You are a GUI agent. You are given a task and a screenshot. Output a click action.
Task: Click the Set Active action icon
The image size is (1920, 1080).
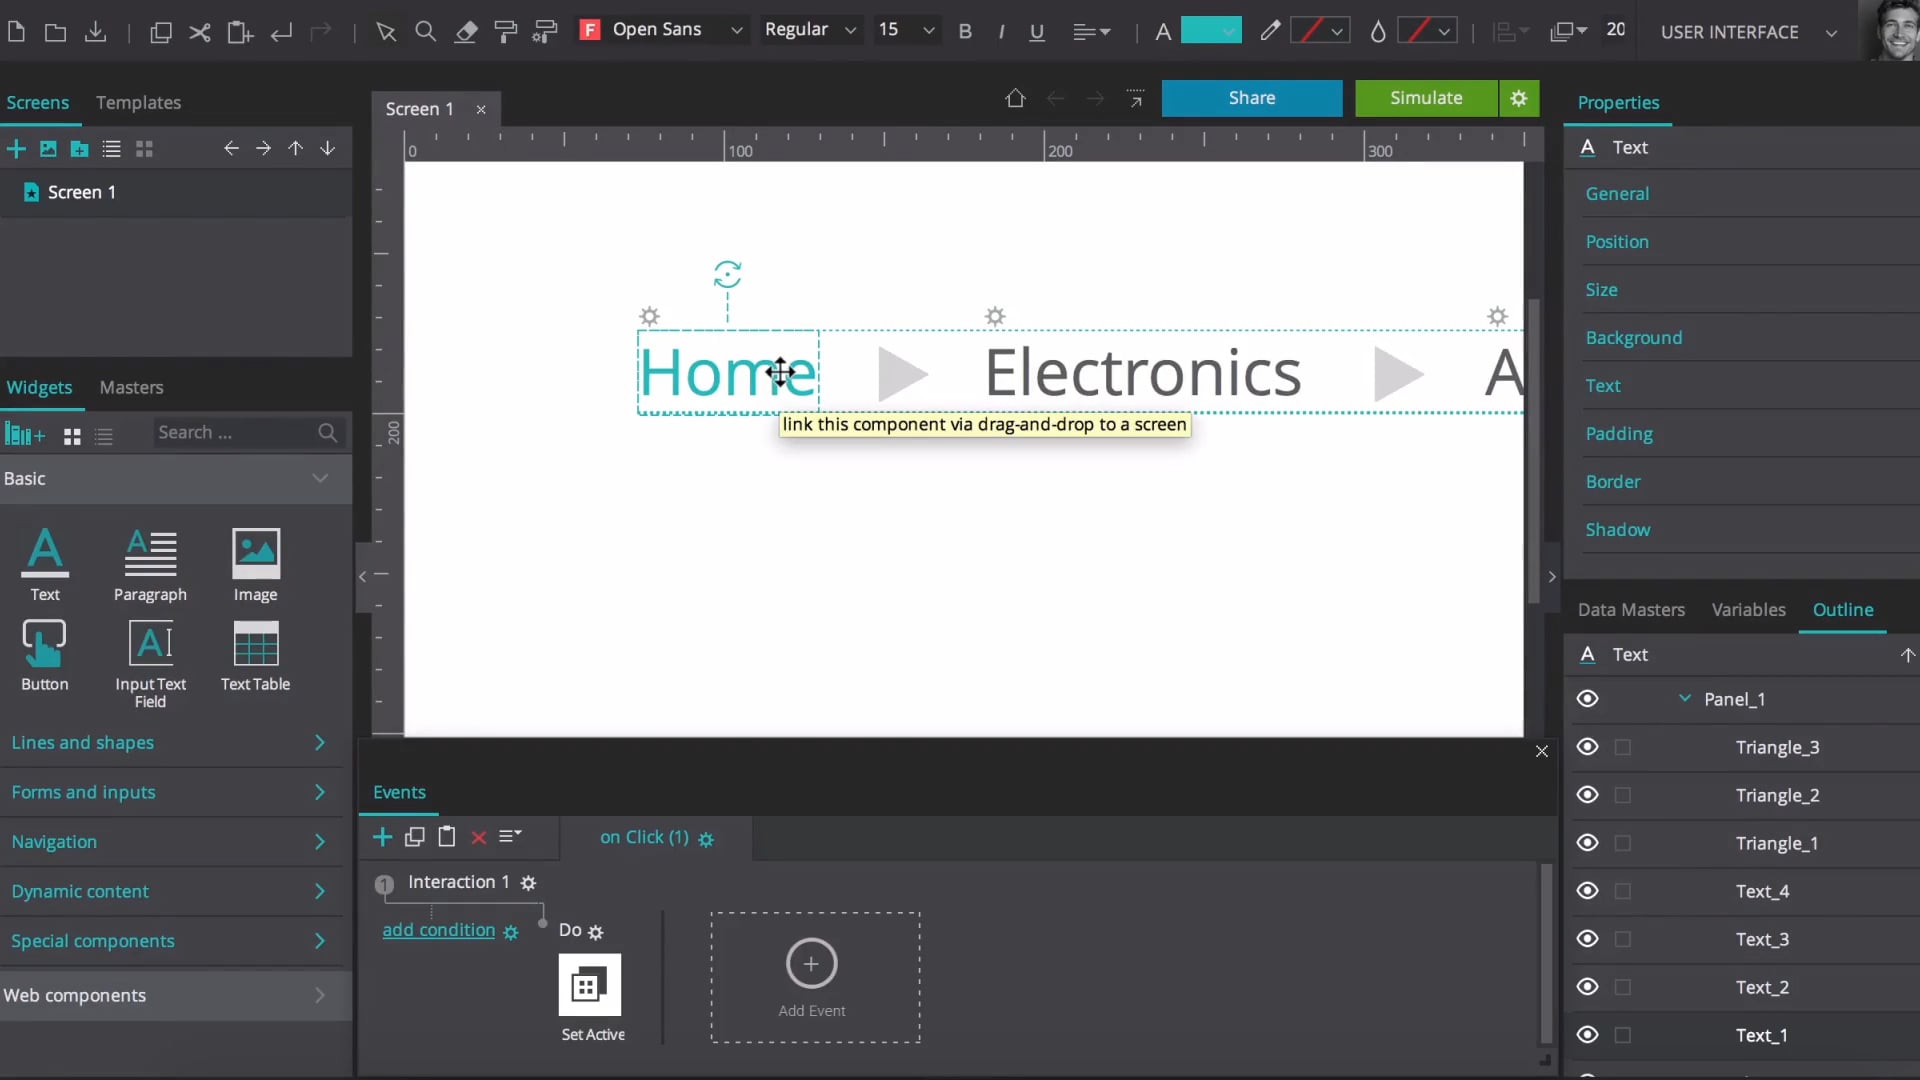[590, 985]
